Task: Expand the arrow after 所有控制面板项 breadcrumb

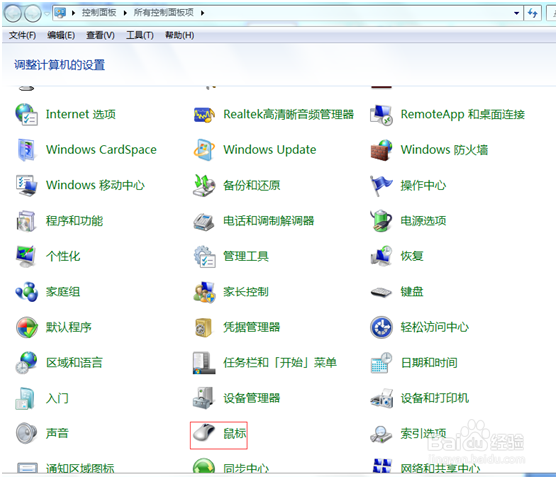Action: coord(202,13)
